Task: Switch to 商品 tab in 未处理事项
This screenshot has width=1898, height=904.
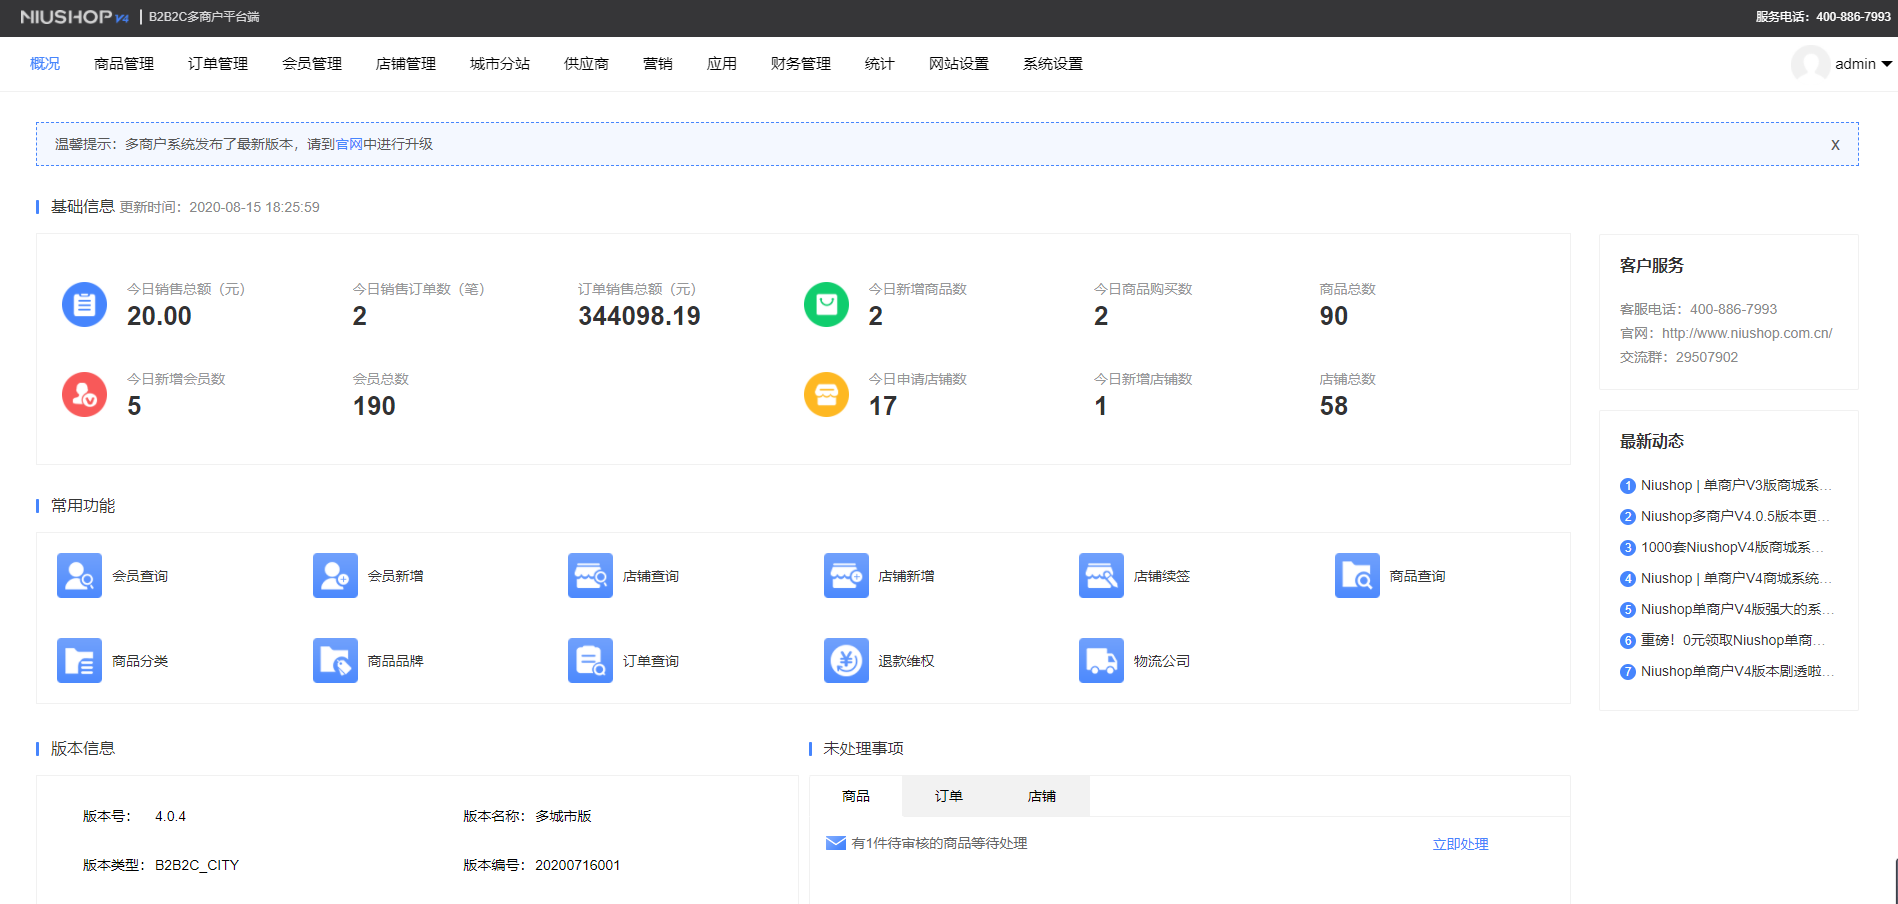Action: click(856, 796)
